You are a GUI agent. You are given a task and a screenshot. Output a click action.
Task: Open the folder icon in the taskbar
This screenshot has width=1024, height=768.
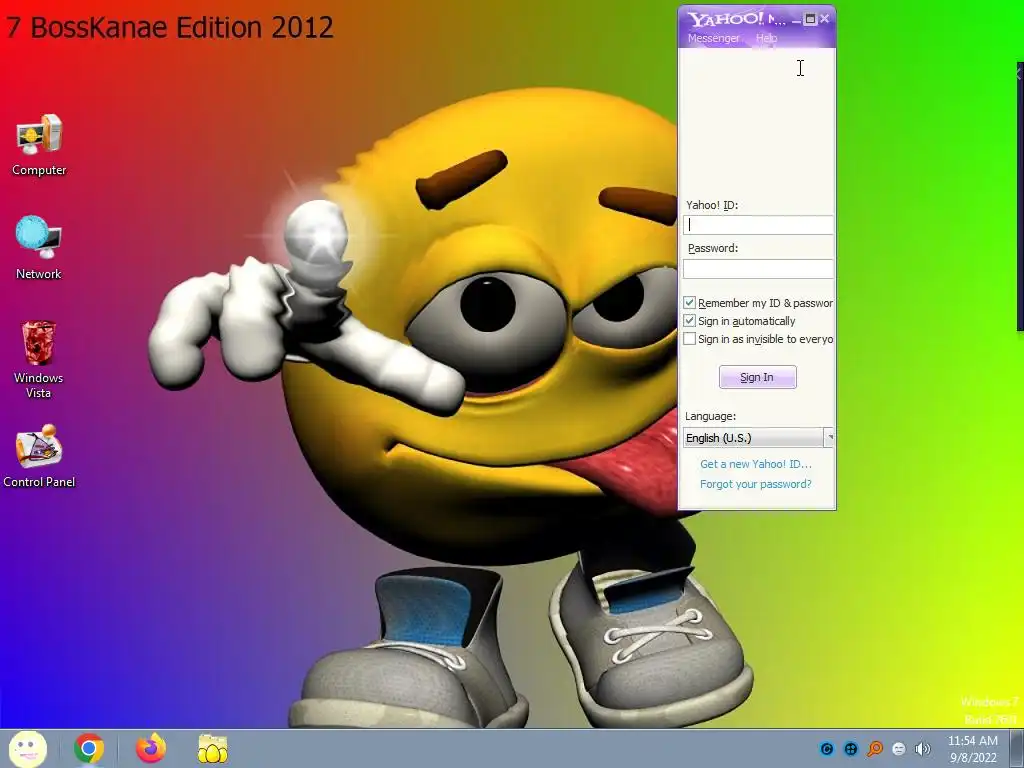tap(213, 749)
